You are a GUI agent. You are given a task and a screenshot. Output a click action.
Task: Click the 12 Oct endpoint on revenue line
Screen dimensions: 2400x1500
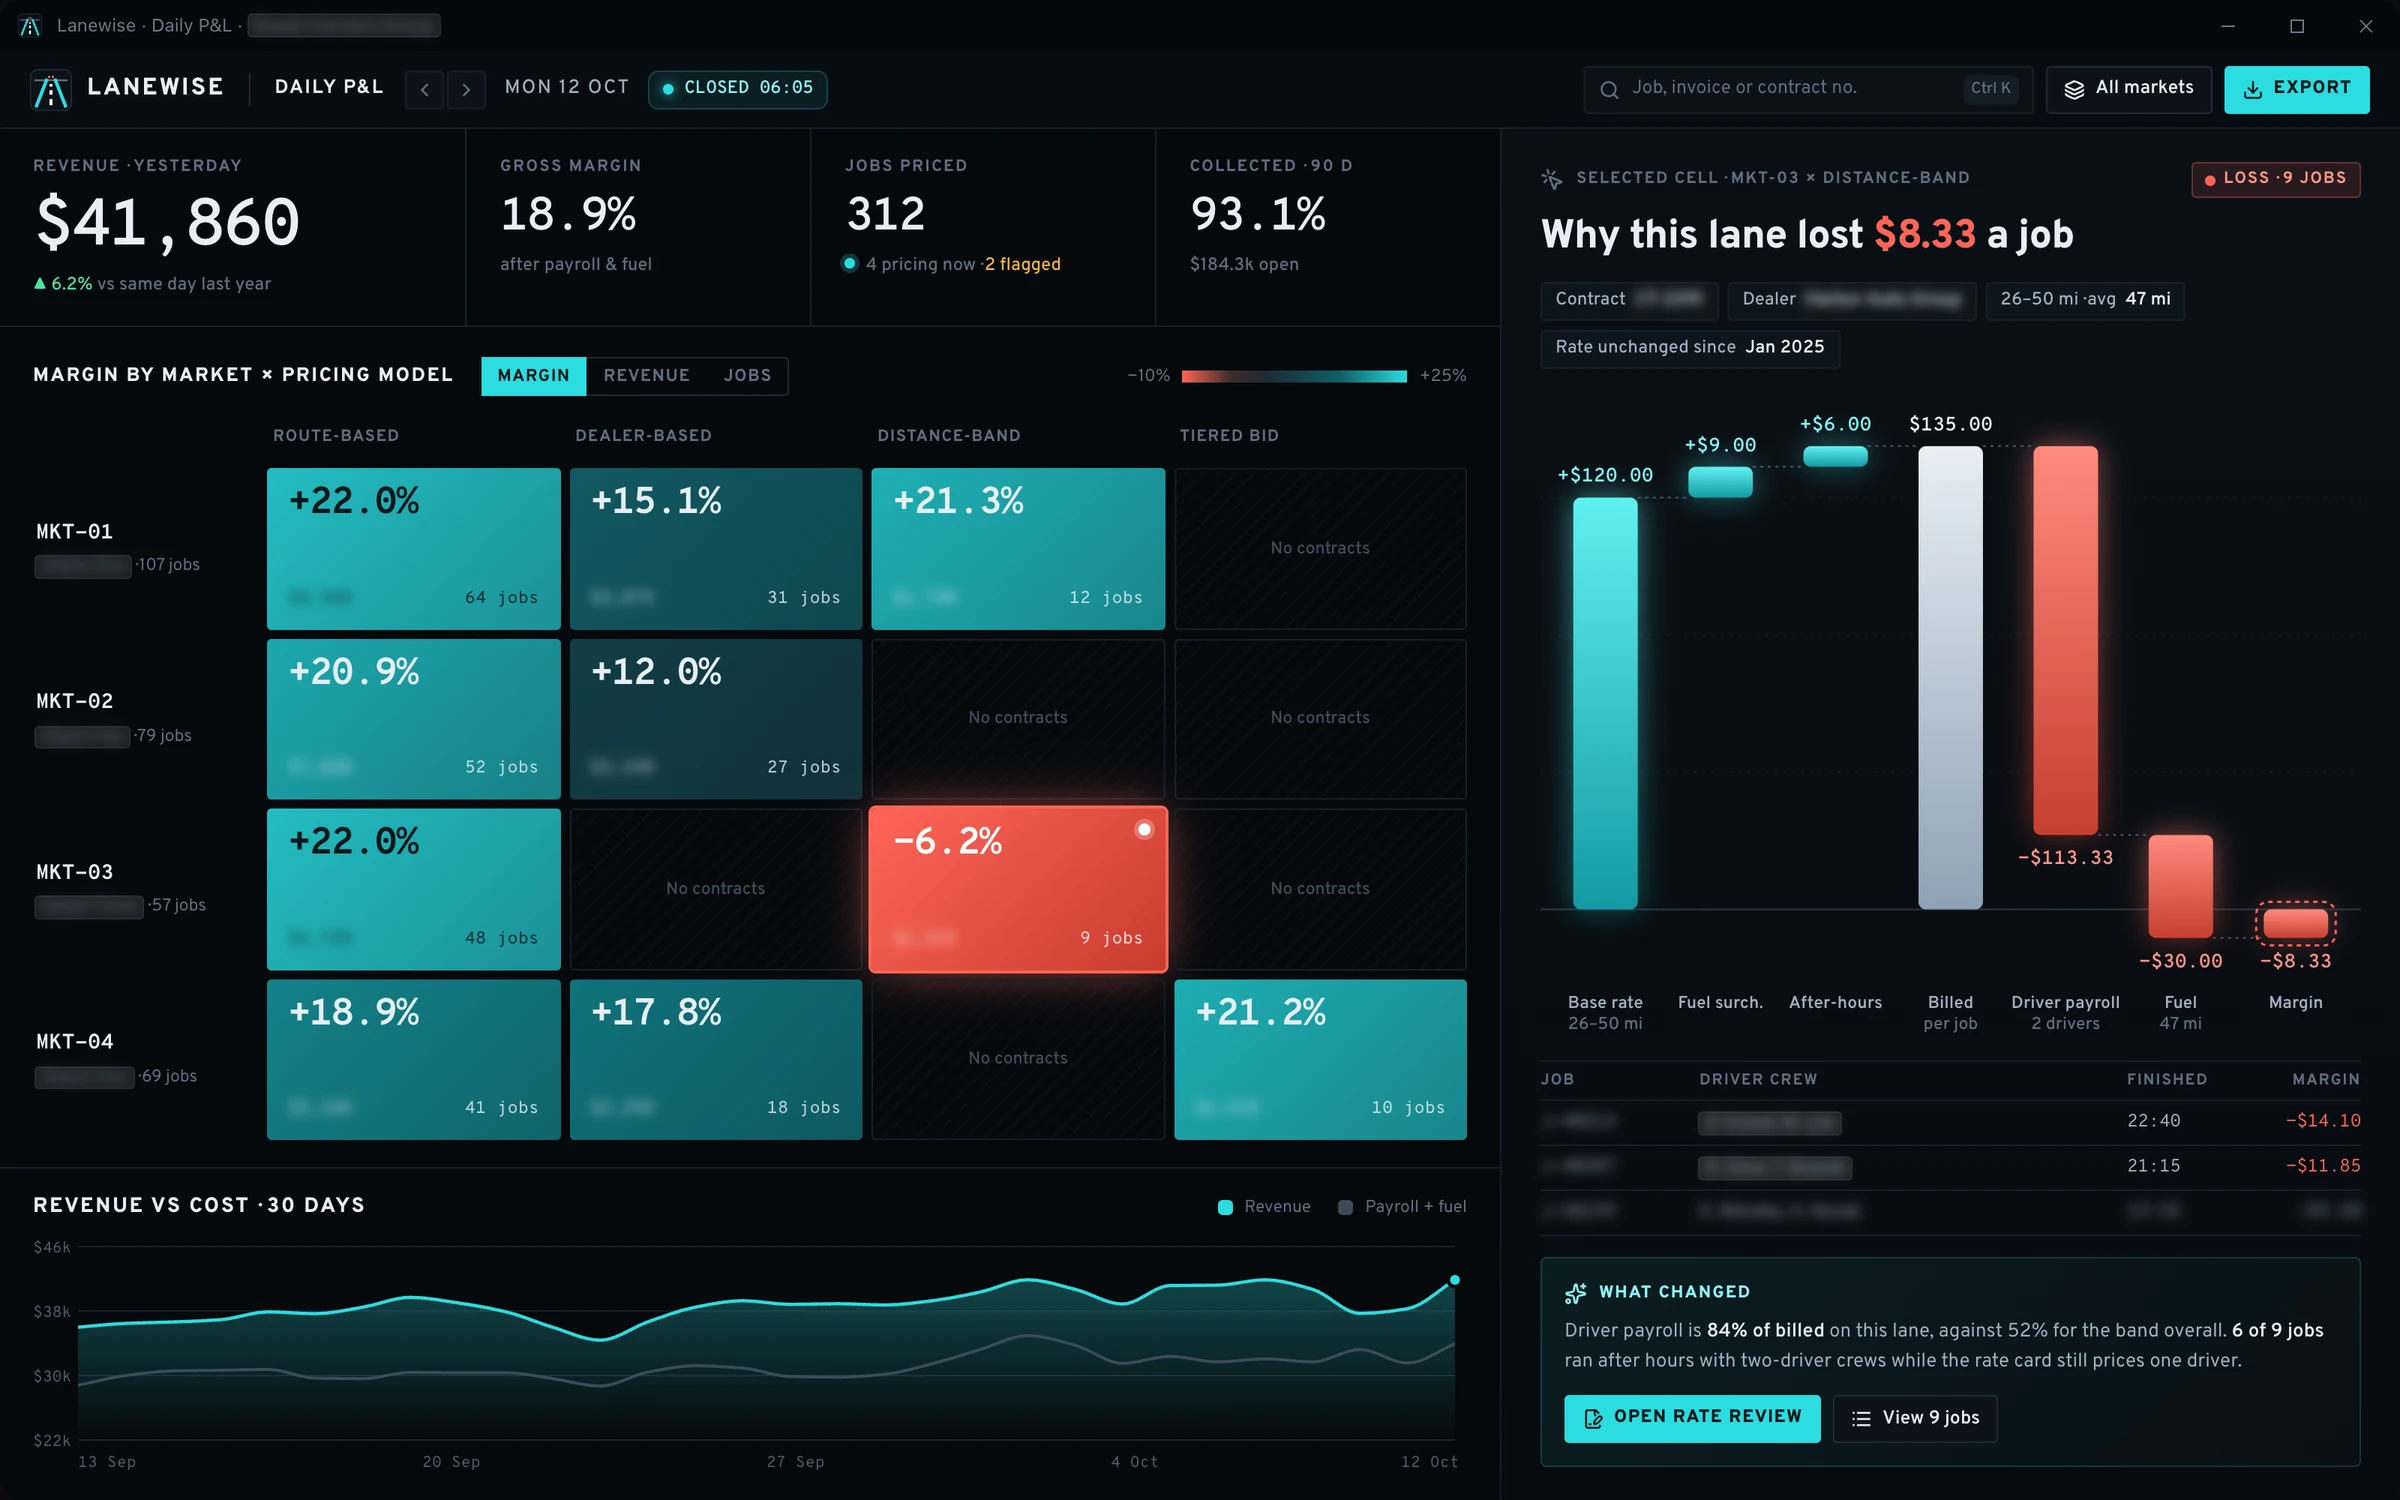pos(1455,1280)
